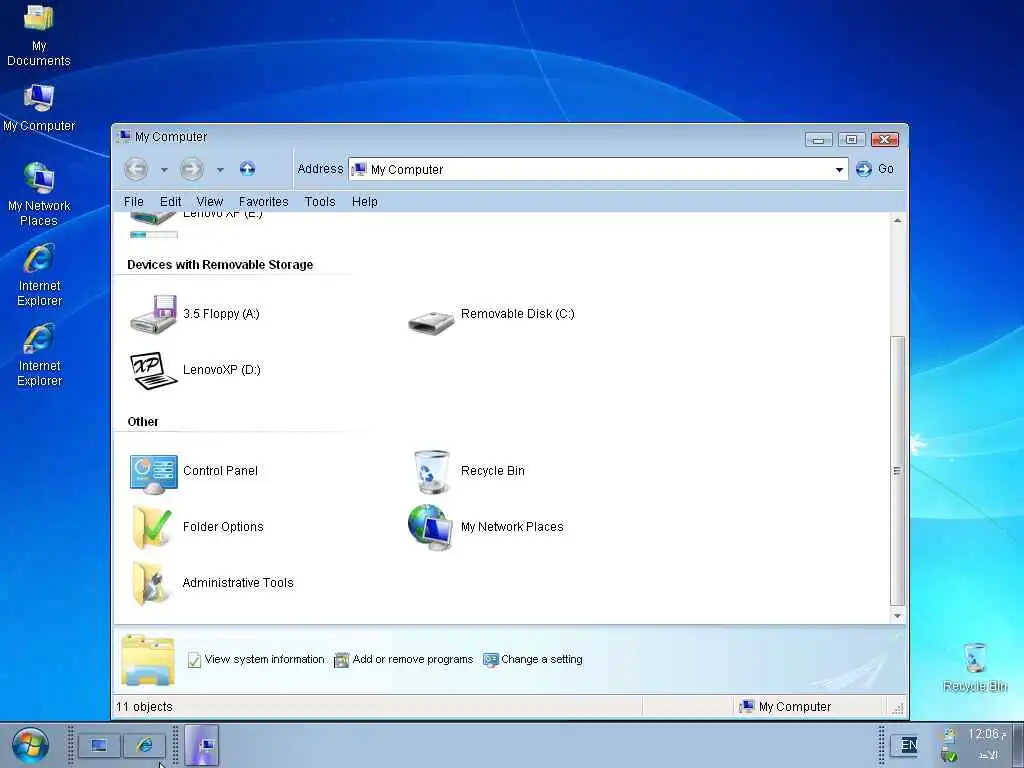The width and height of the screenshot is (1024, 768).
Task: Select the Control Panel icon
Action: click(x=153, y=474)
